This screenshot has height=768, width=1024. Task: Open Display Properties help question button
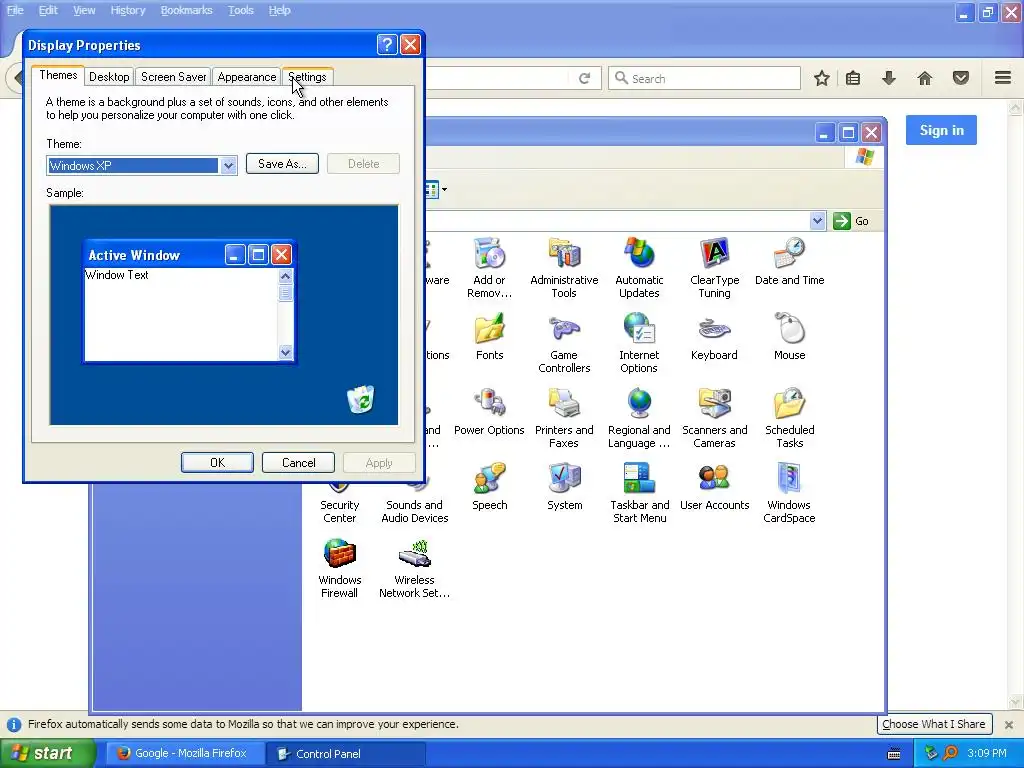click(387, 44)
